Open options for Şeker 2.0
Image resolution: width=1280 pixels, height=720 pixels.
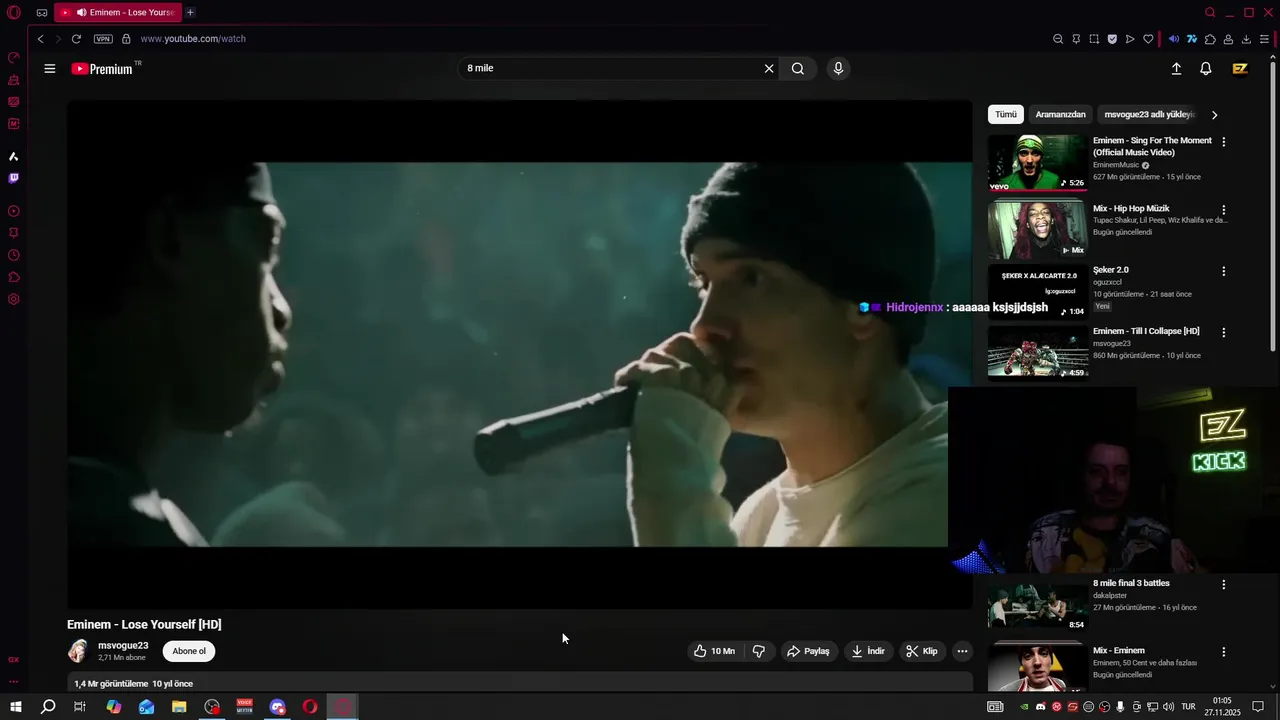tap(1223, 271)
